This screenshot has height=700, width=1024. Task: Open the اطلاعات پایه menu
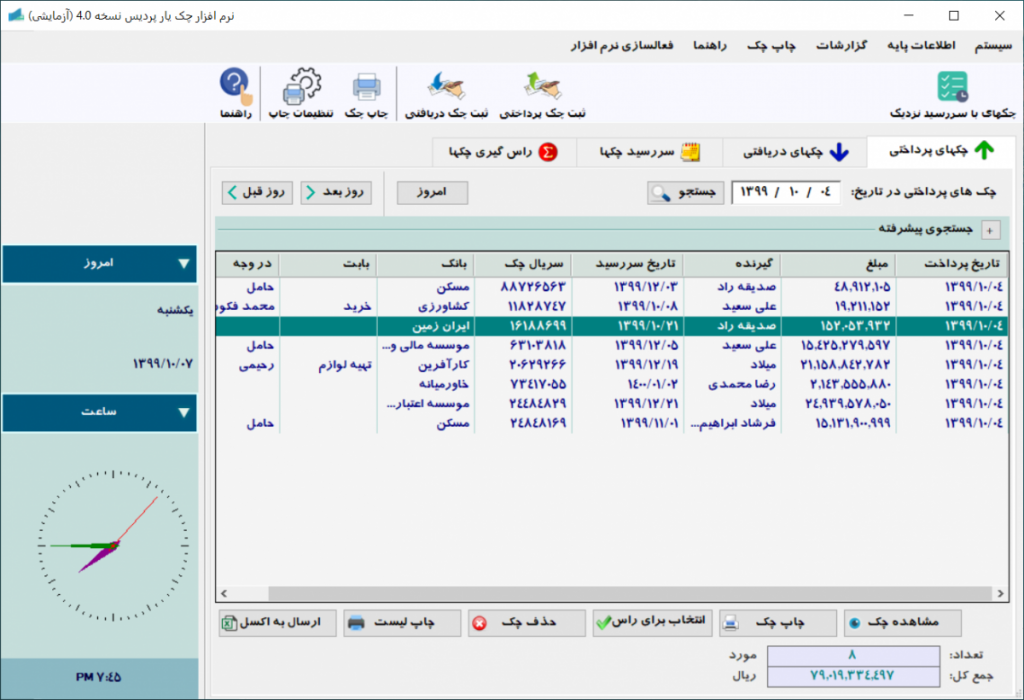click(x=921, y=46)
